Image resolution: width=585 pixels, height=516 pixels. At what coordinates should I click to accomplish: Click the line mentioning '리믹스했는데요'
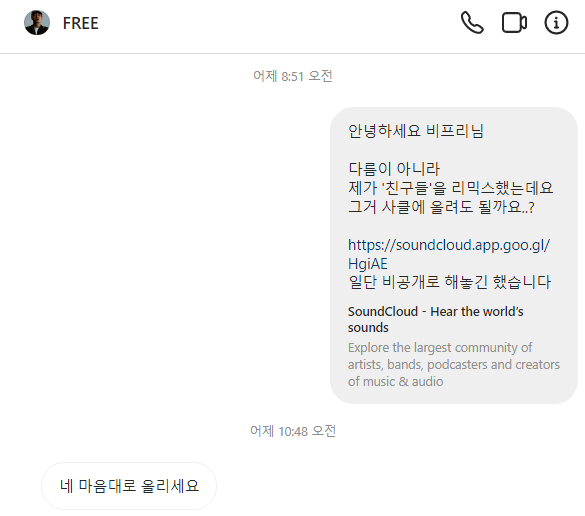[x=450, y=188]
